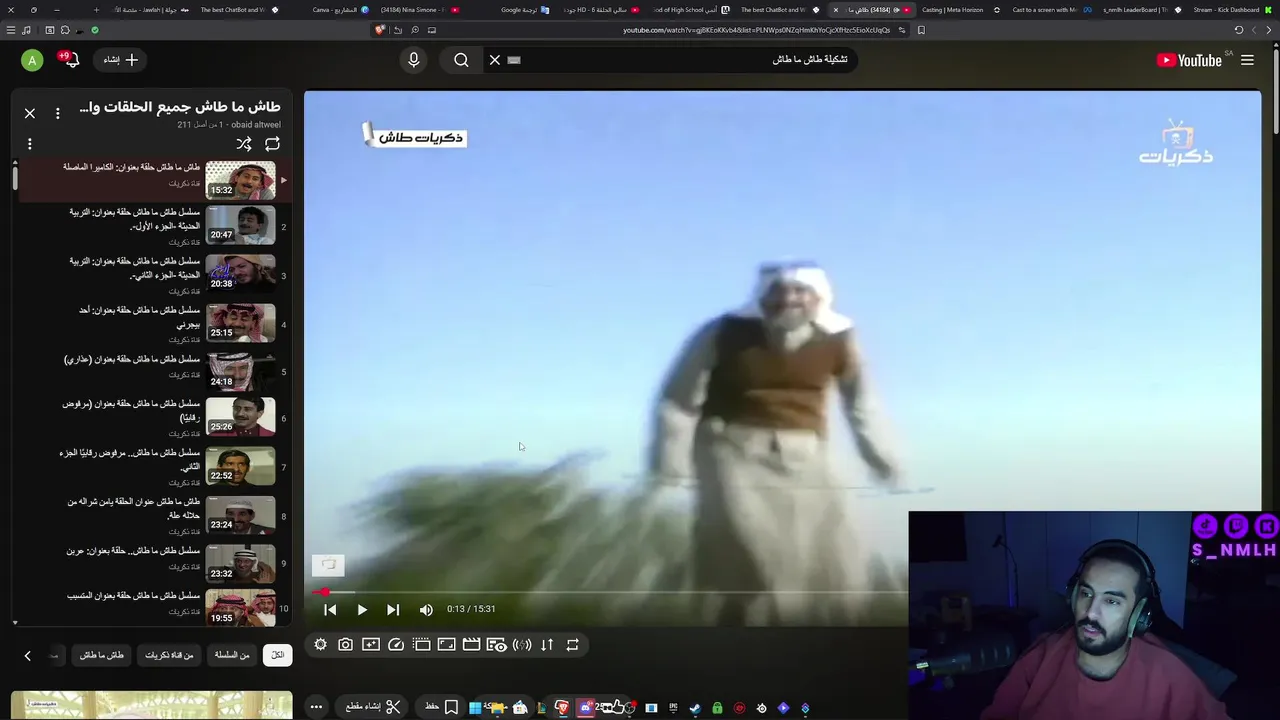1280x720 pixels.
Task: Toggle repeat loop for the playlist
Action: click(272, 144)
